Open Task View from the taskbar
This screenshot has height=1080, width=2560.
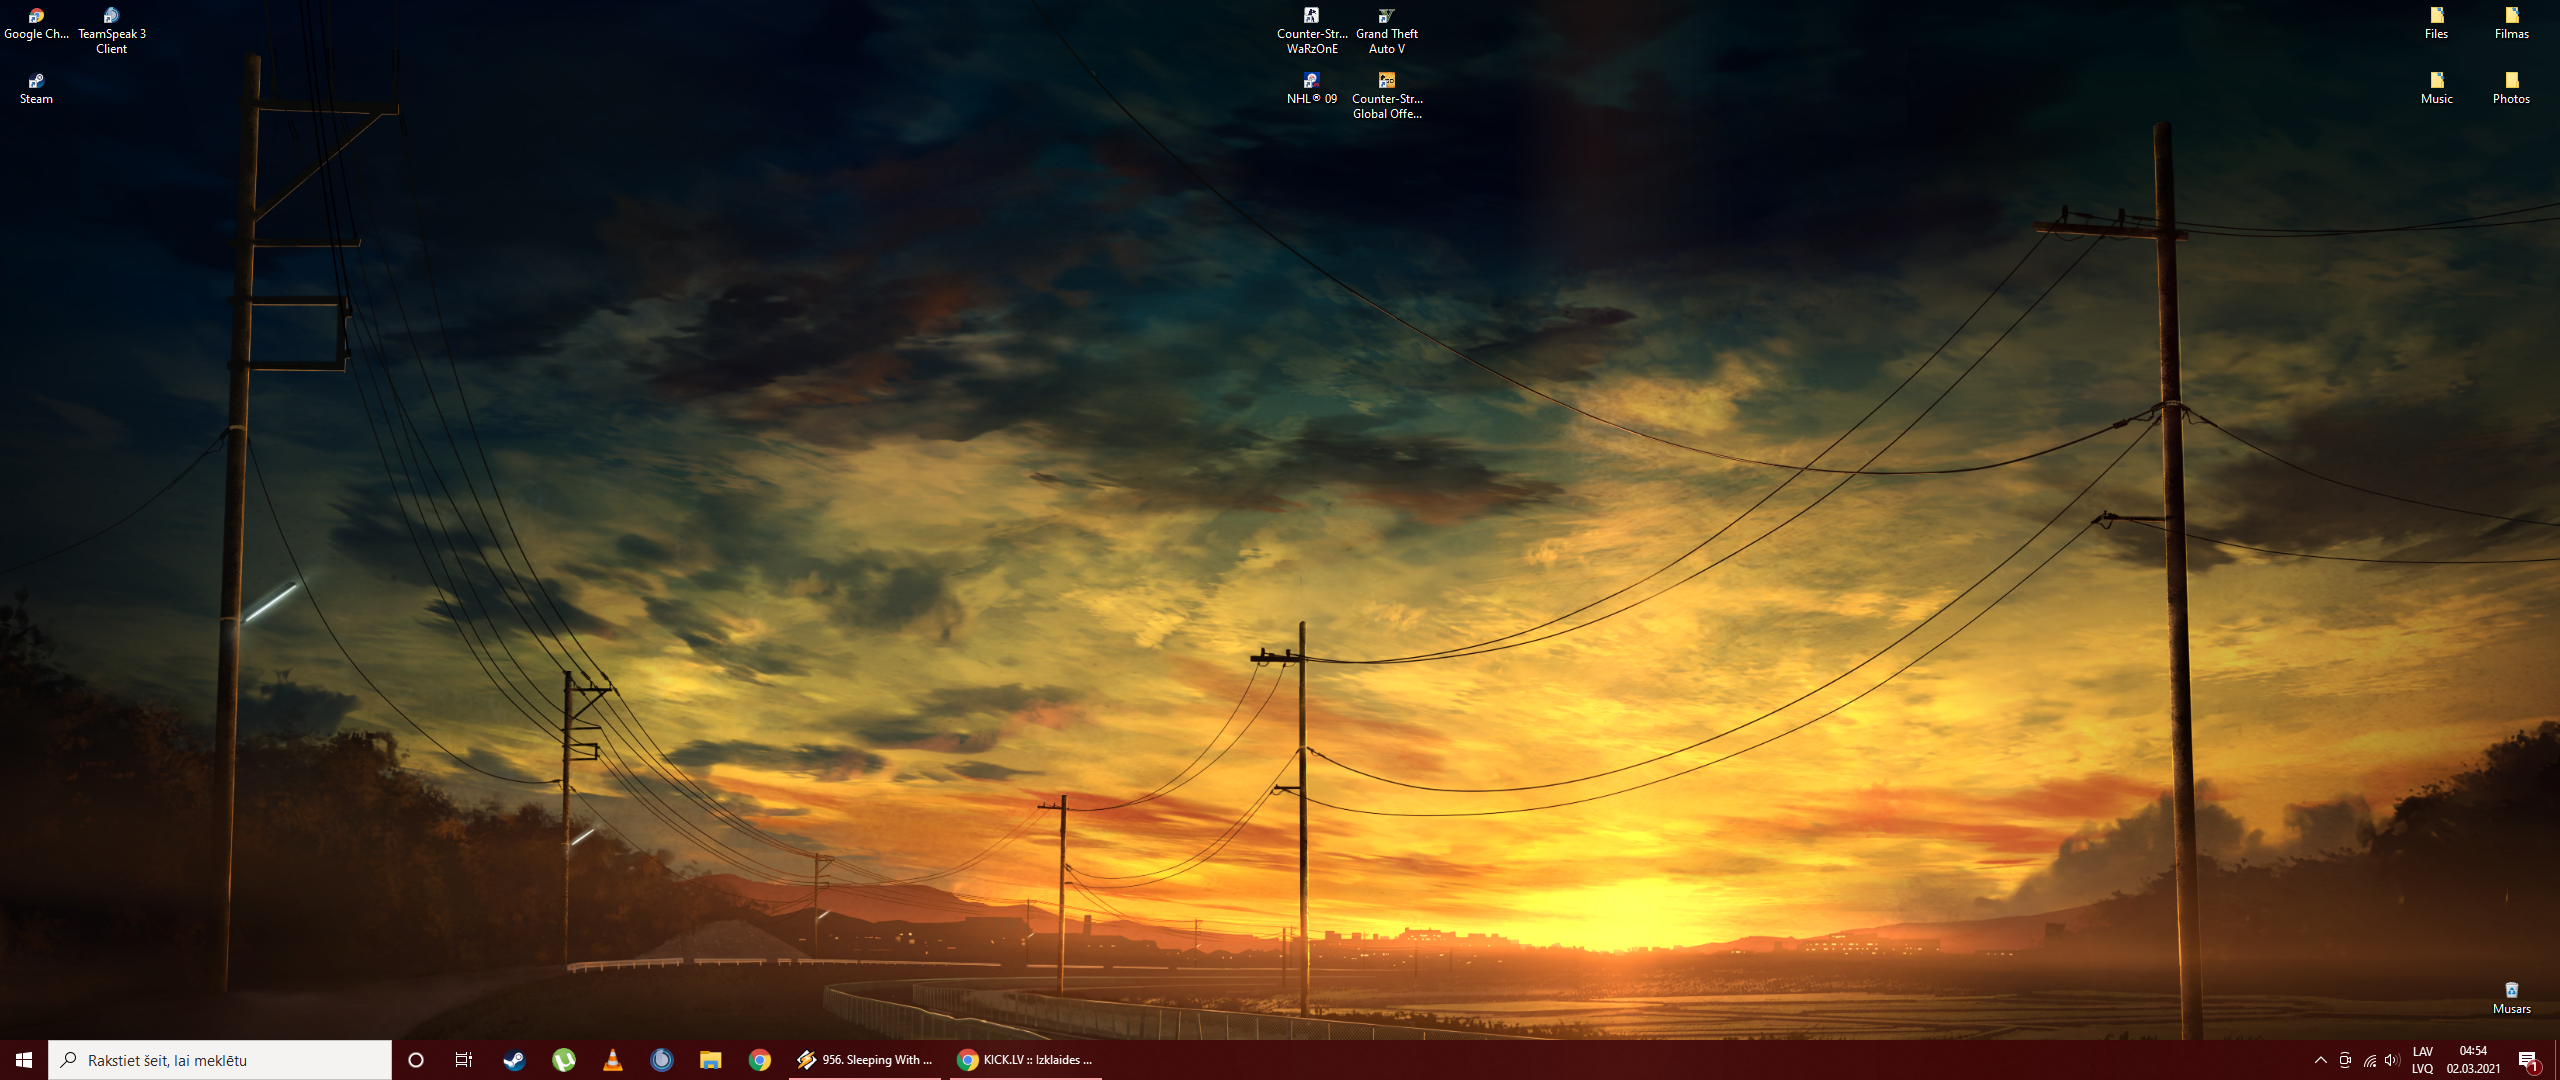[x=464, y=1060]
